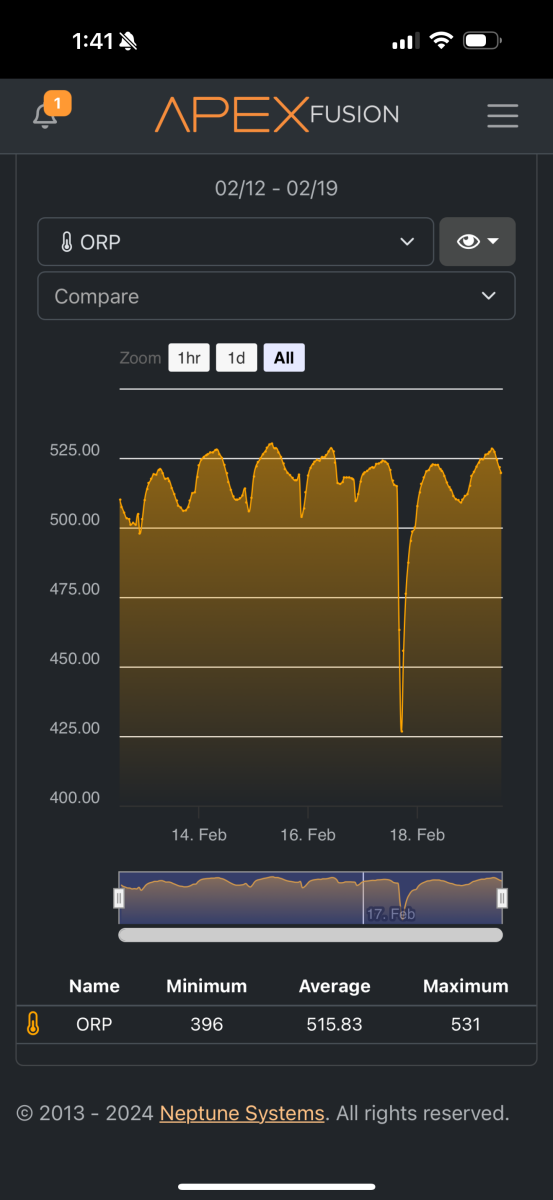This screenshot has height=1200, width=553.
Task: Click the 18. Feb axis label
Action: pyautogui.click(x=417, y=835)
